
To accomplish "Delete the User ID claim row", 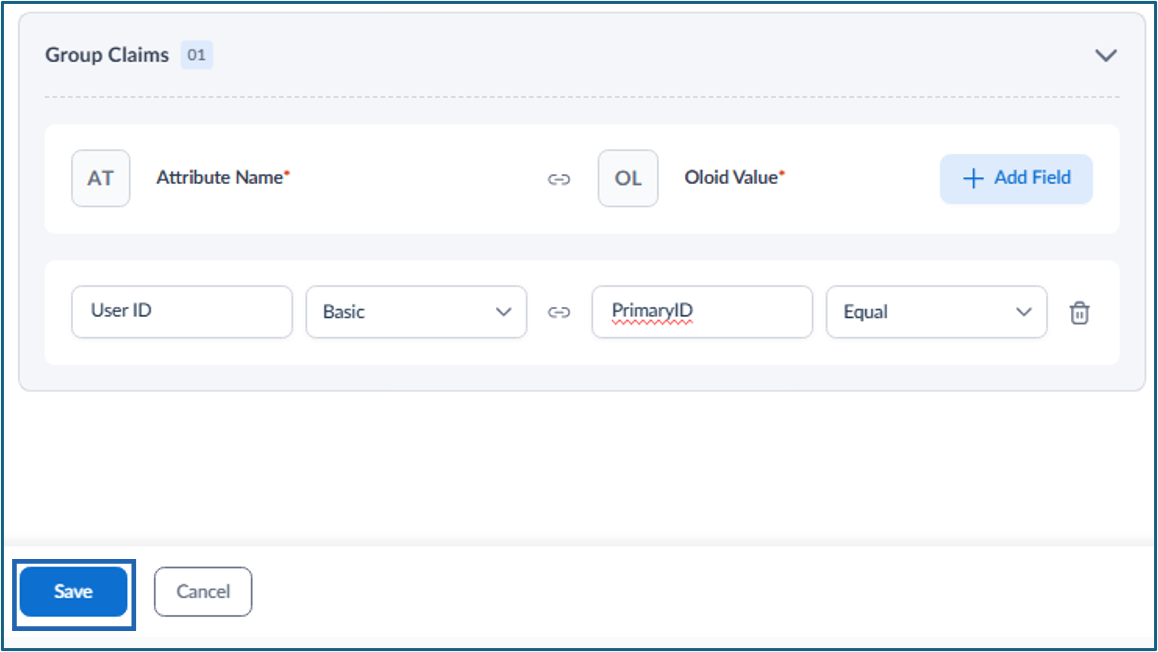I will click(1080, 312).
